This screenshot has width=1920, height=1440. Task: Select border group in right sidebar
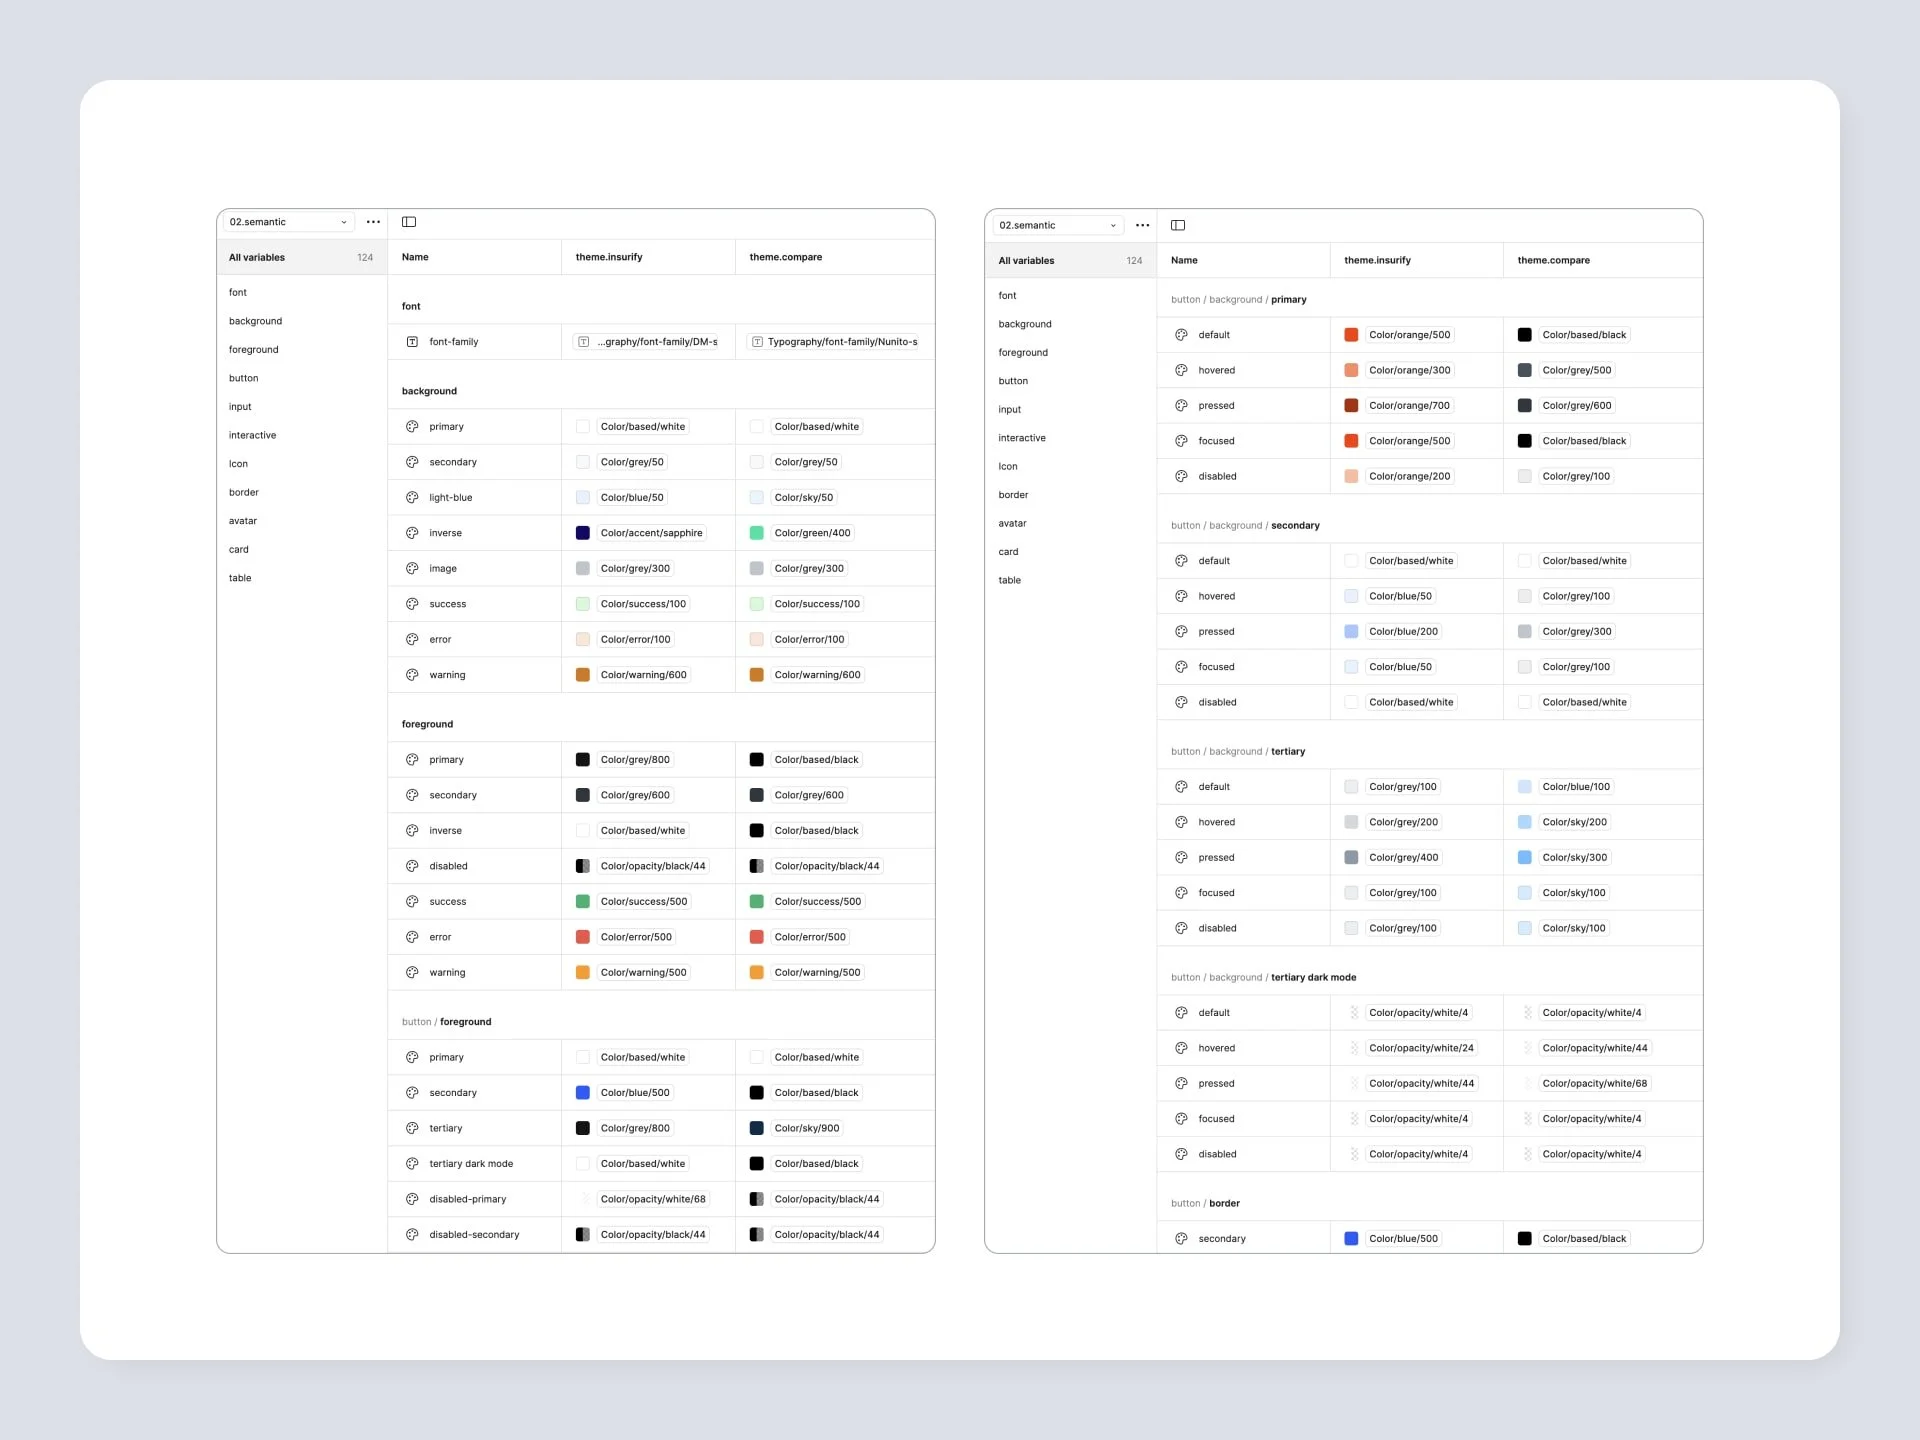1013,495
